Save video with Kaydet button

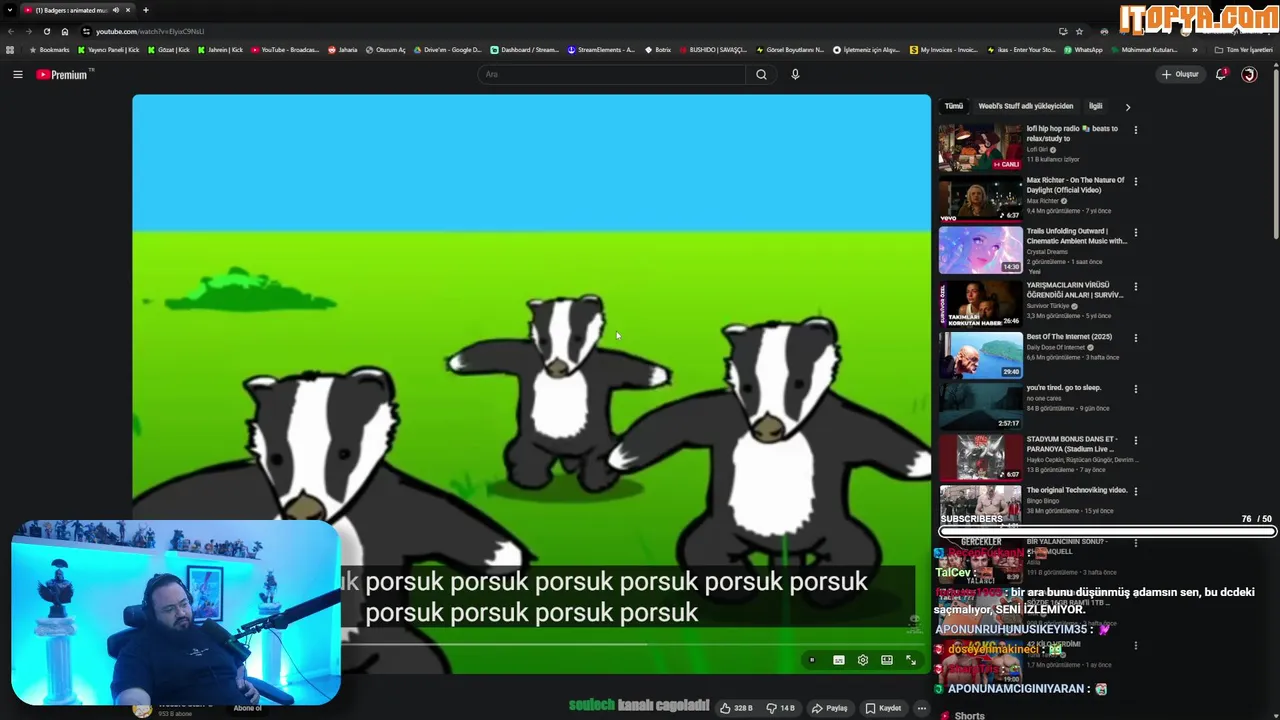tap(883, 708)
